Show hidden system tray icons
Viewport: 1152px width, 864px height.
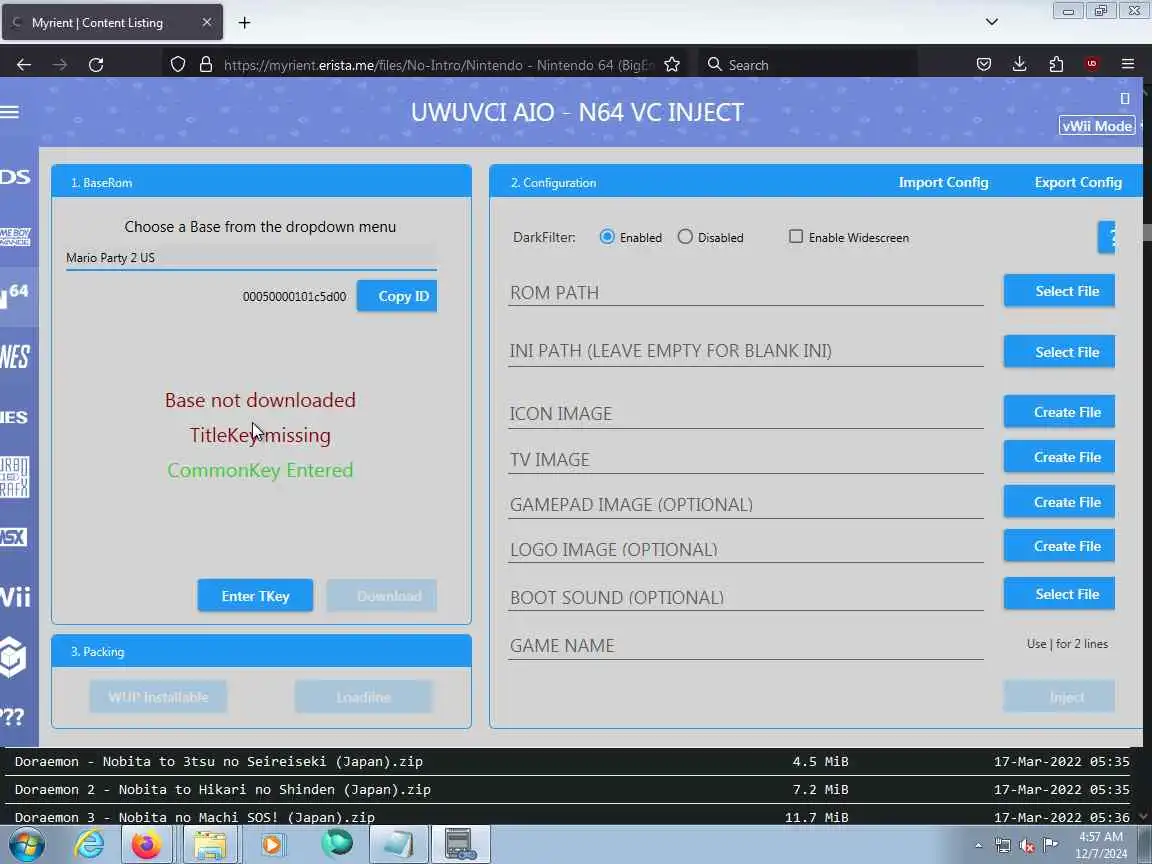(x=979, y=846)
